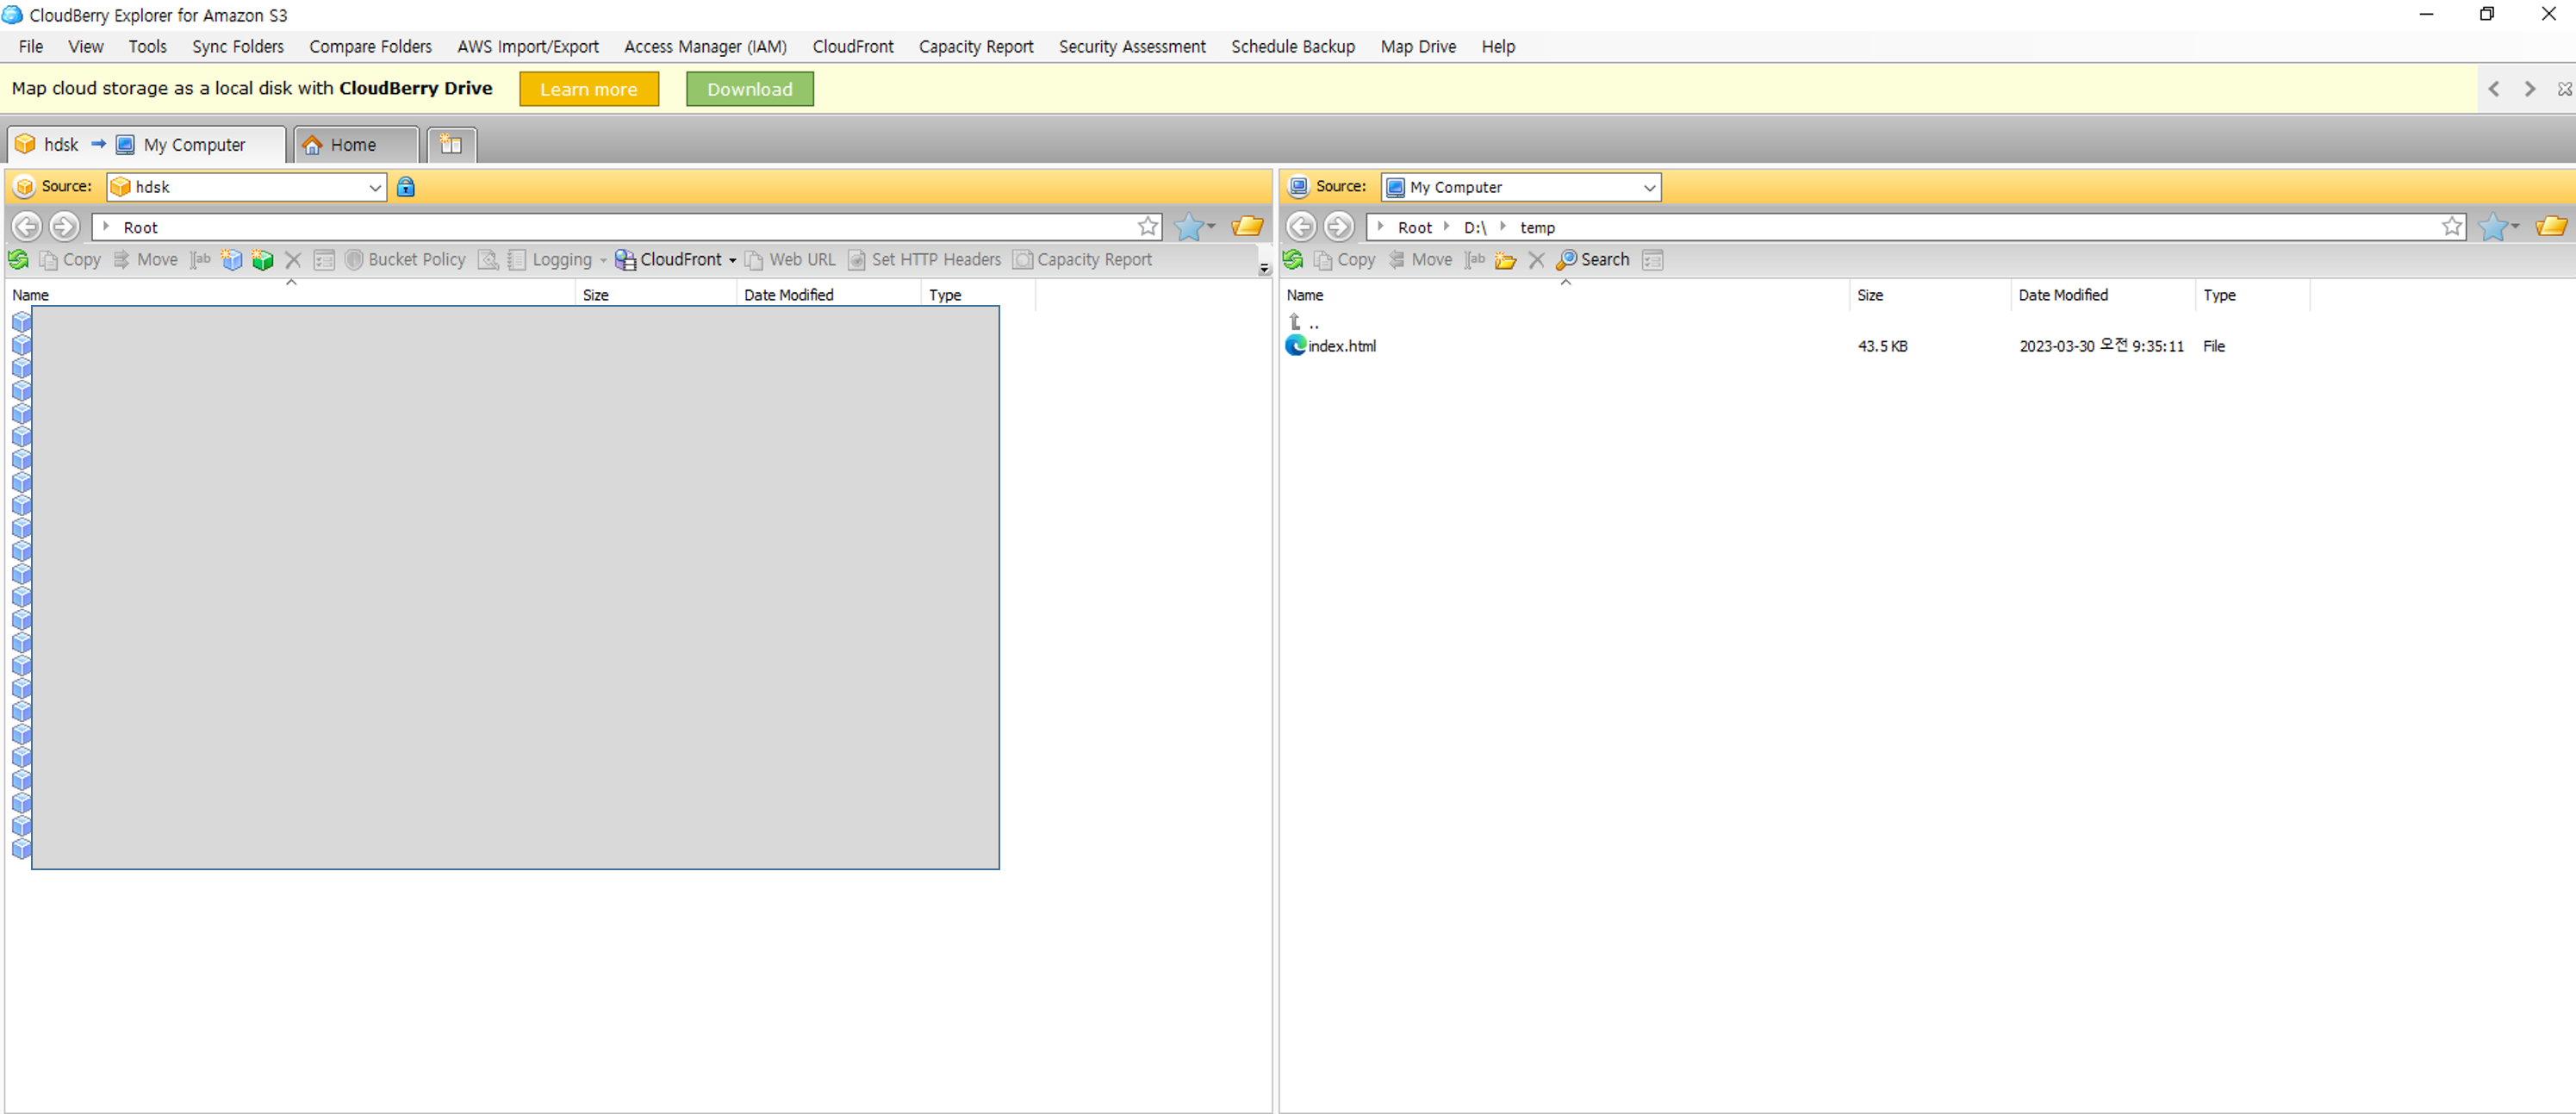Switch to the Home tab
Screen dimensions: 2576x1114
pos(352,145)
